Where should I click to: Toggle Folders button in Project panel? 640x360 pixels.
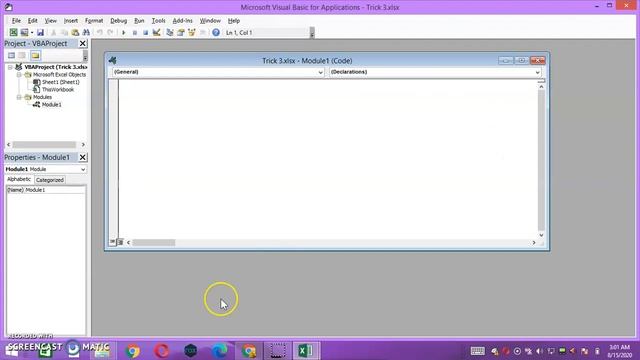click(36, 56)
